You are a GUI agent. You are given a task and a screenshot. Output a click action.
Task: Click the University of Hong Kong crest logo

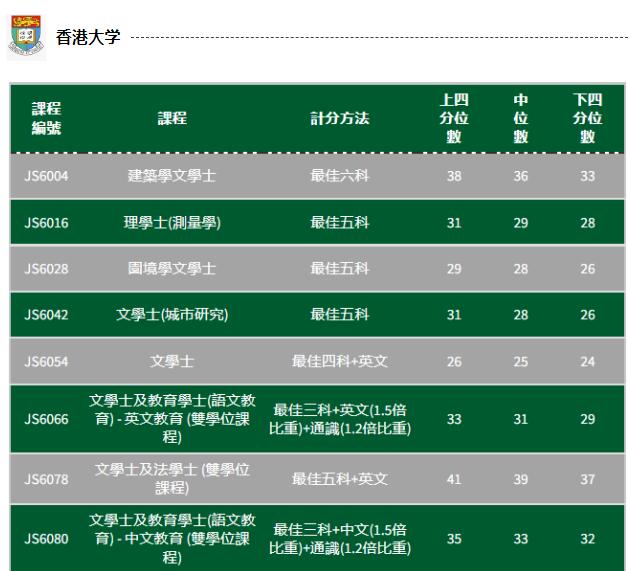[x=26, y=36]
